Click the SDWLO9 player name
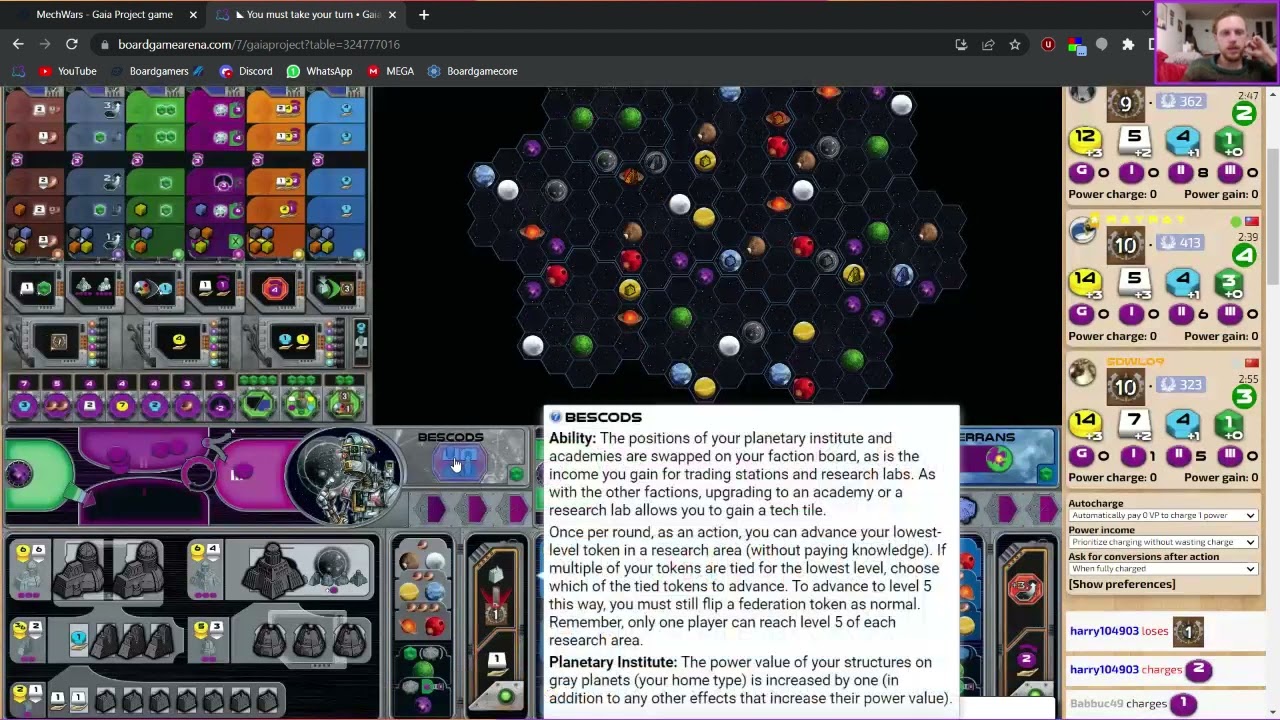1280x720 pixels. 1135,362
